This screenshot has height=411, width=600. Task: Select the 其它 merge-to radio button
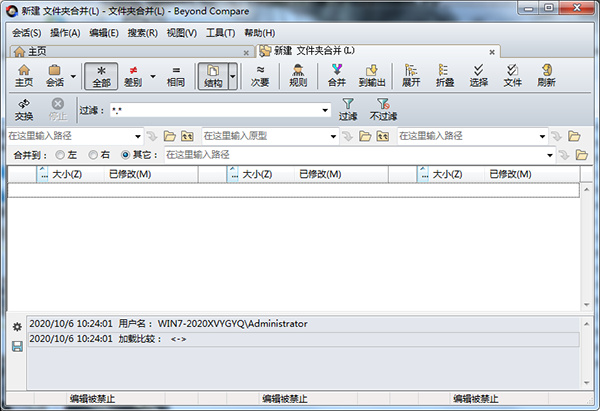126,155
